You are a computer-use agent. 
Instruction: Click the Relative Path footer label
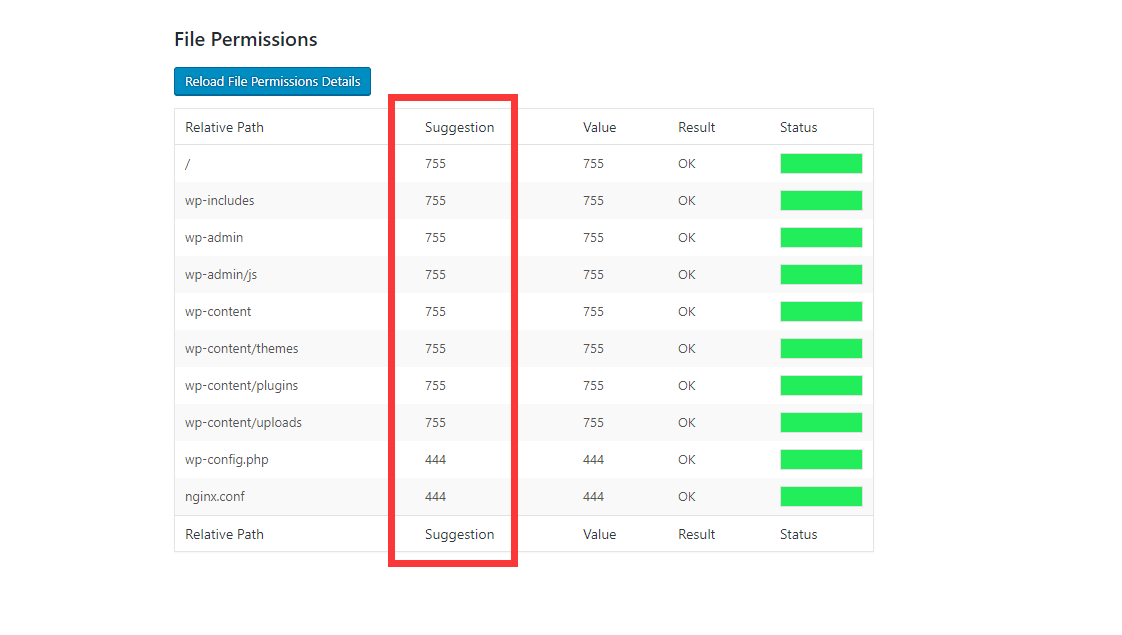click(x=224, y=534)
